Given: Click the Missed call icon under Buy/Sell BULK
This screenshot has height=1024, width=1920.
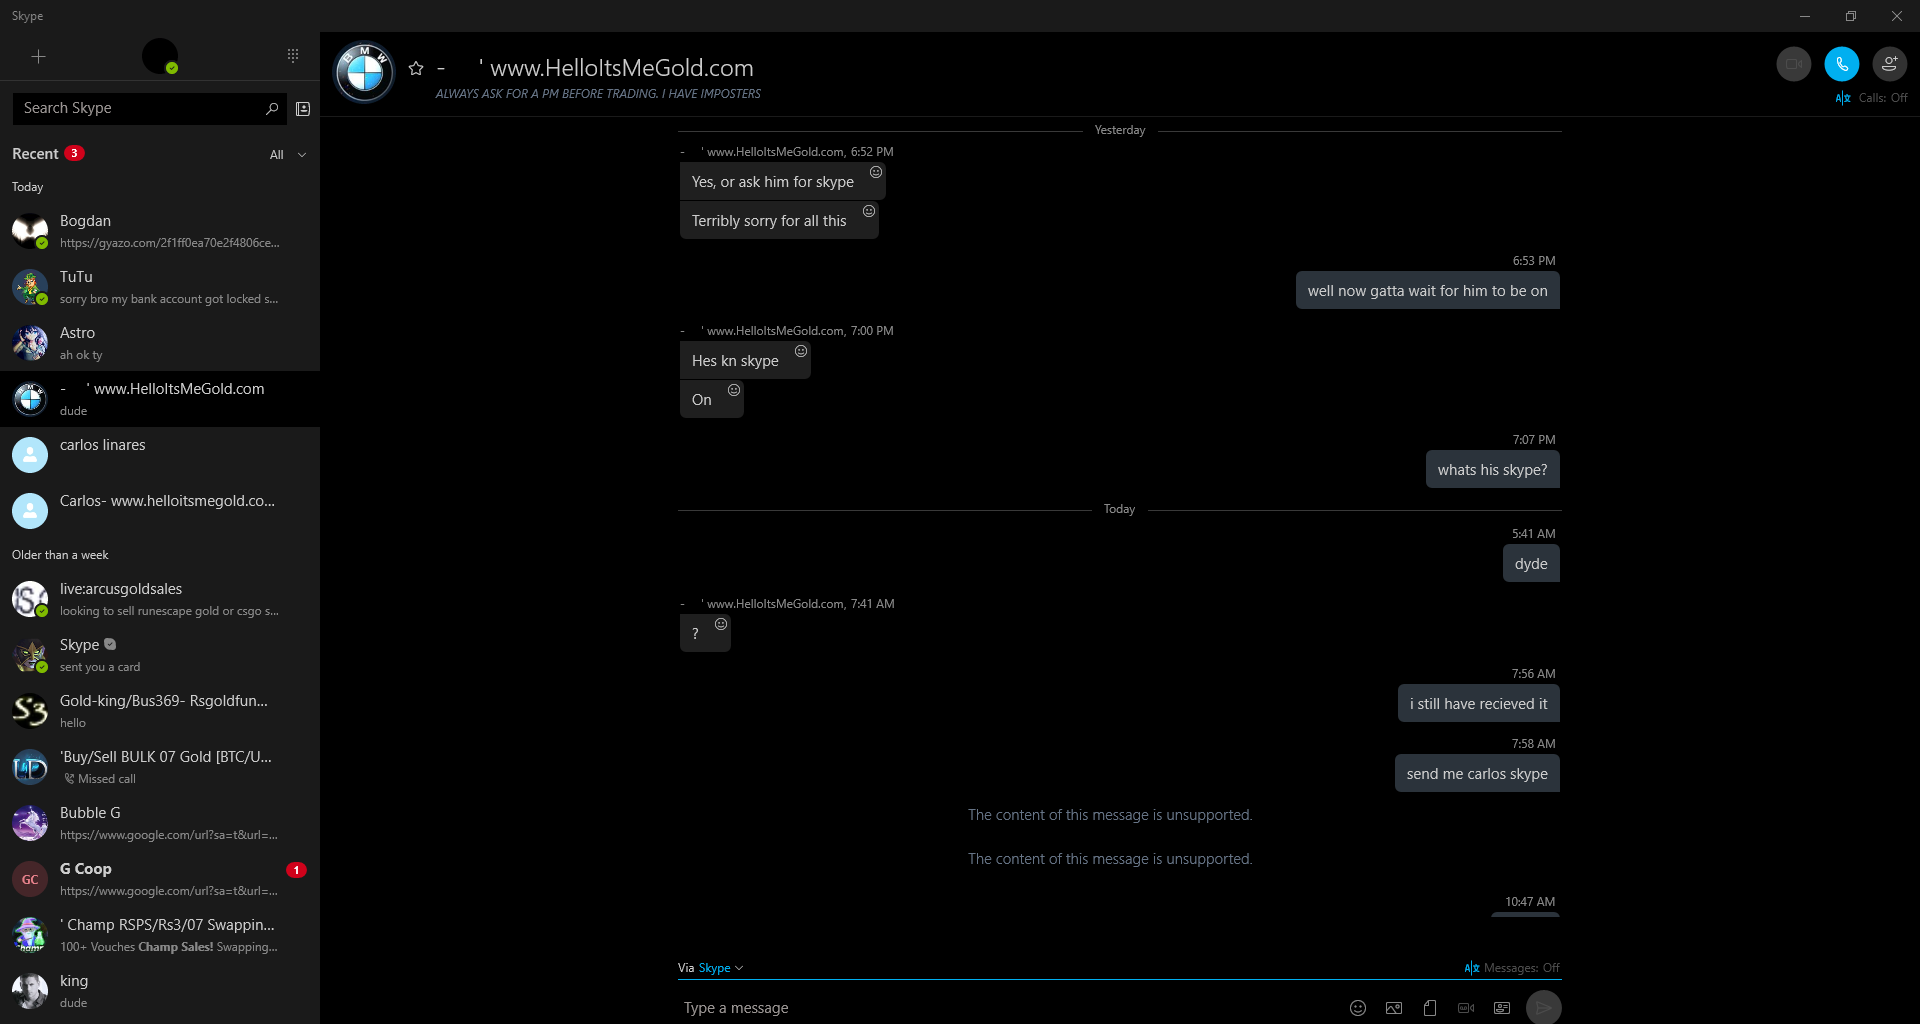Looking at the screenshot, I should 69,779.
